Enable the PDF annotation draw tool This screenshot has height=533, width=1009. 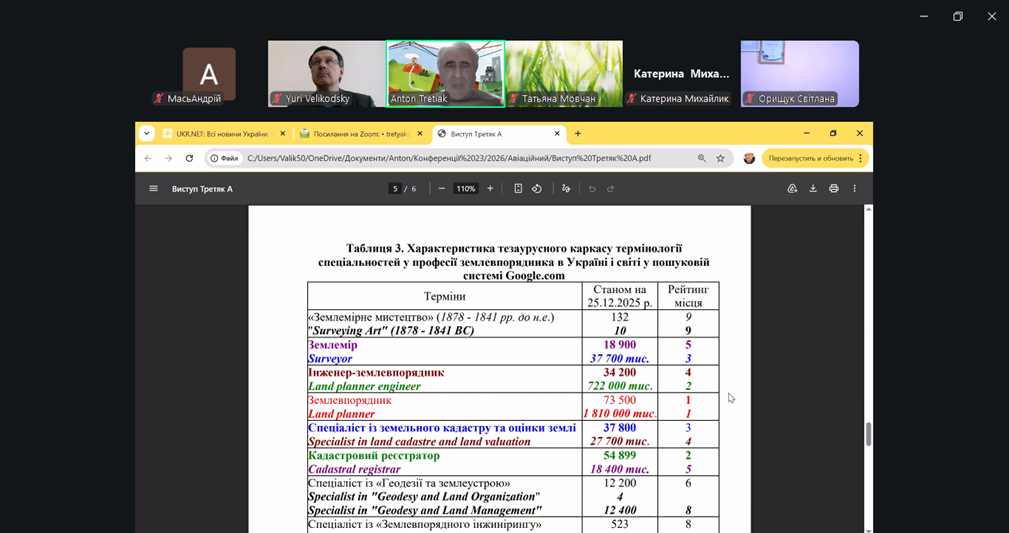click(x=566, y=189)
